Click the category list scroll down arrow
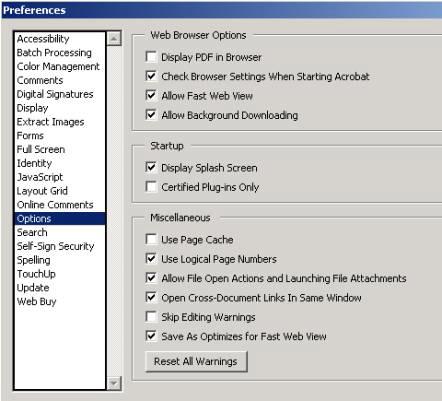 tap(114, 383)
